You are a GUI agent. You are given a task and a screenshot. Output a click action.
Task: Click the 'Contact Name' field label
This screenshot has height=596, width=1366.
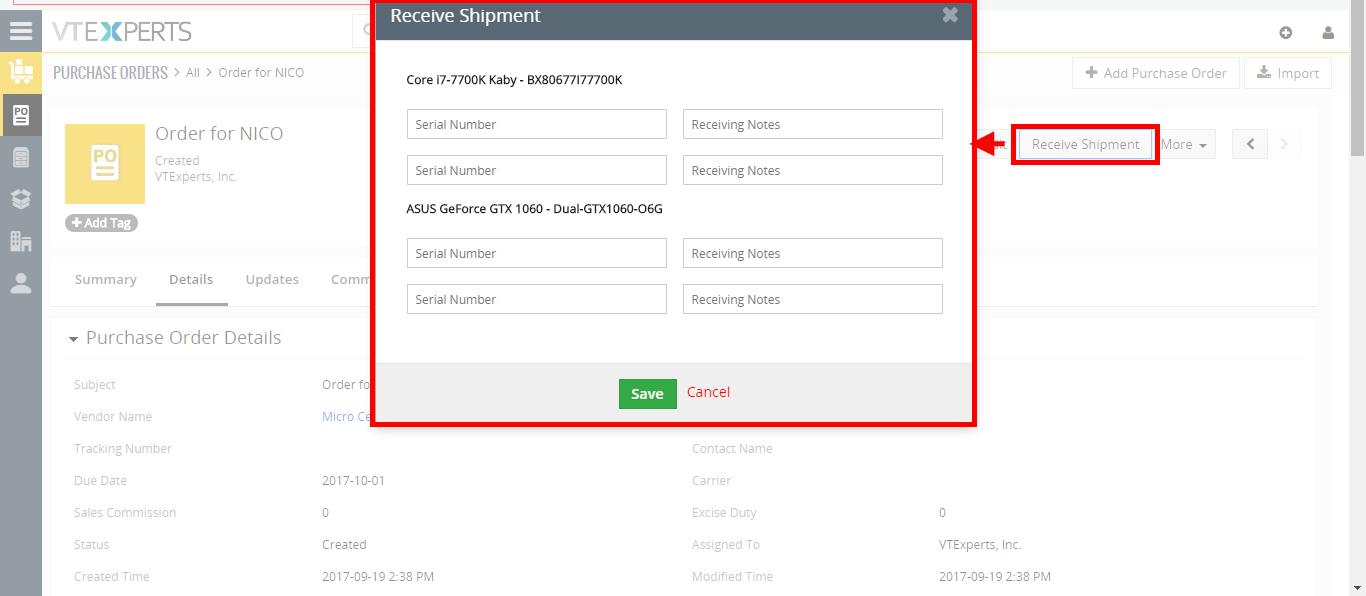(x=732, y=449)
